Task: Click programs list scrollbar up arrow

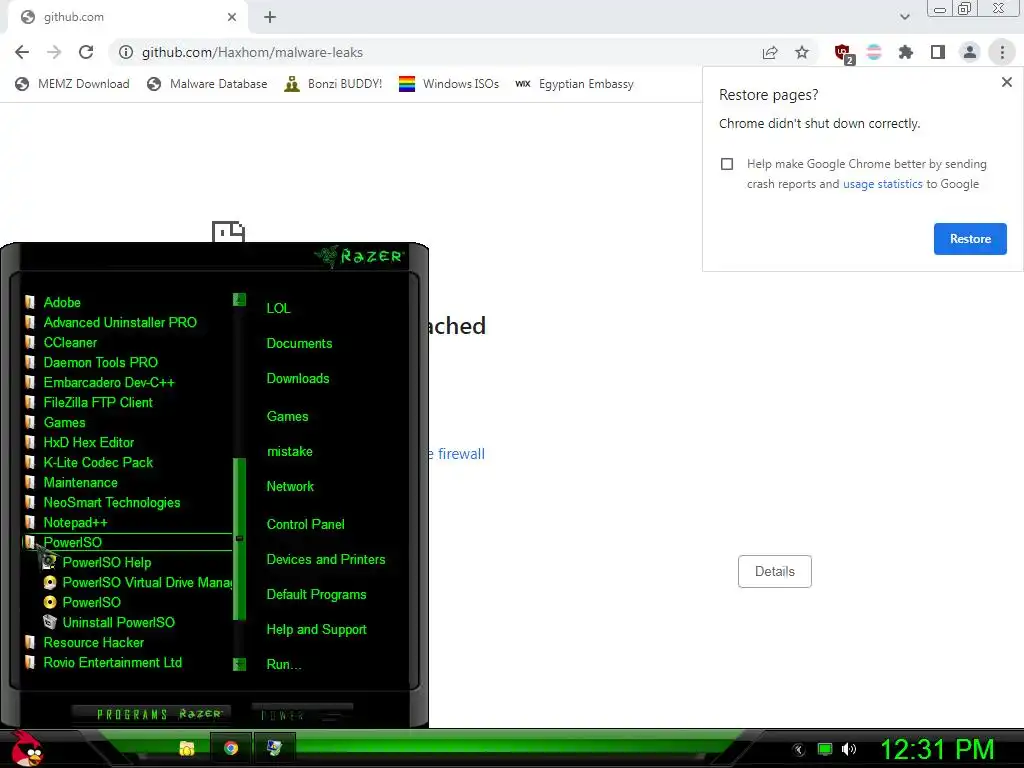Action: point(239,300)
